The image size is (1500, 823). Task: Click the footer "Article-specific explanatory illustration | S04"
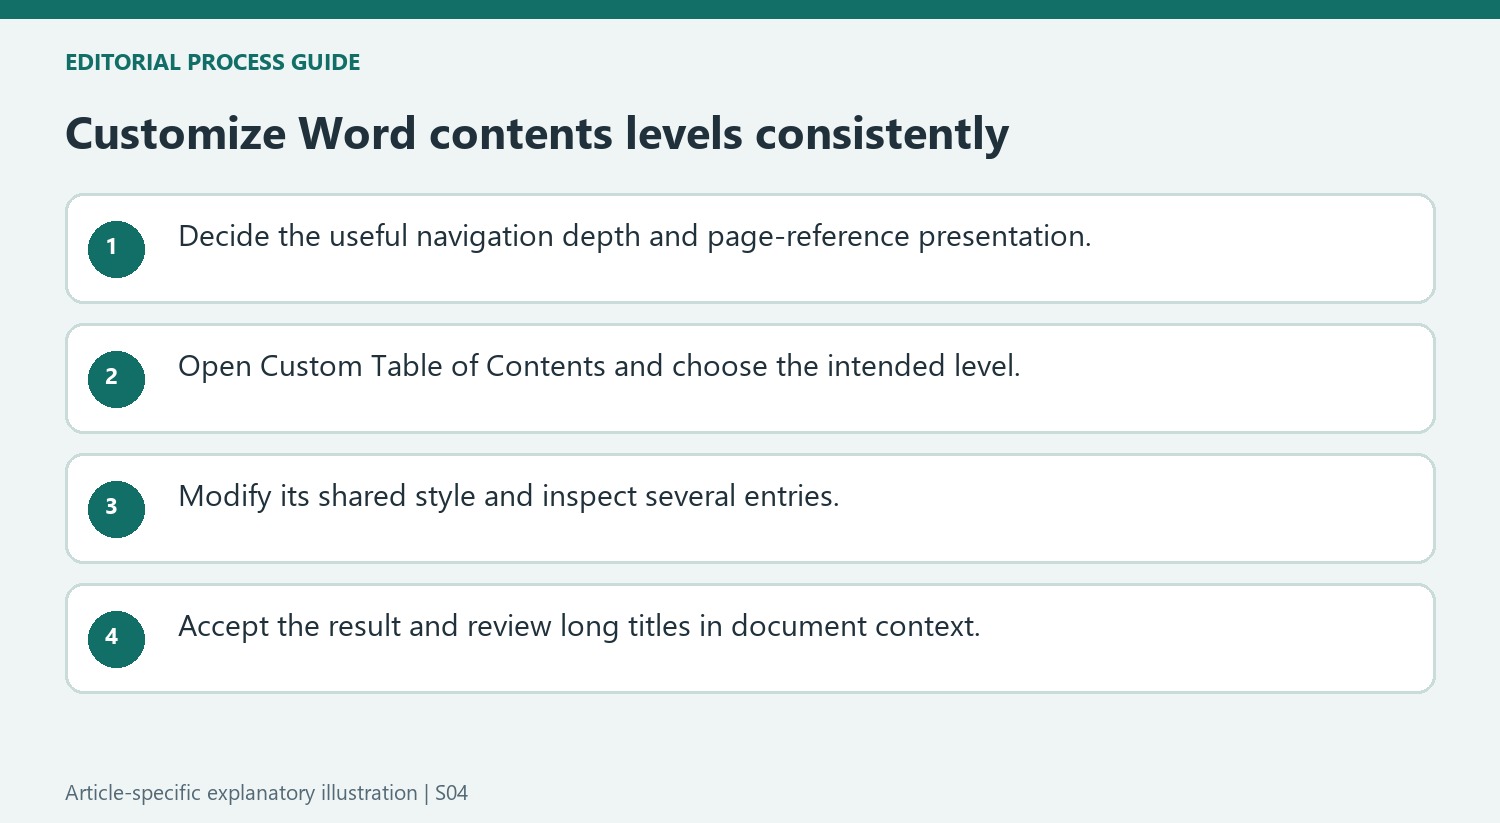266,793
